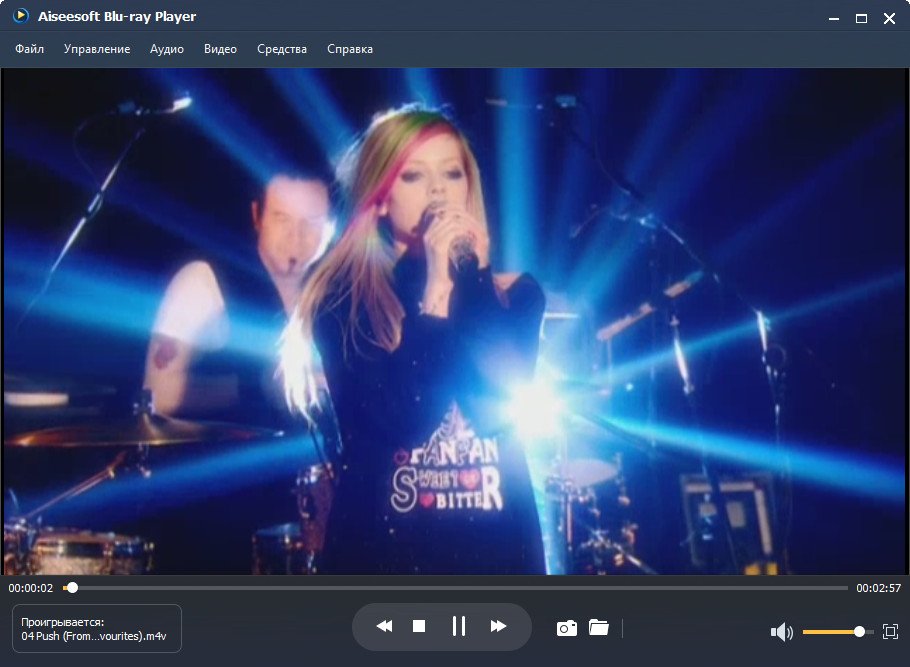Enter fullscreen mode with corner icon
Viewport: 910px width, 667px height.
pos(891,632)
